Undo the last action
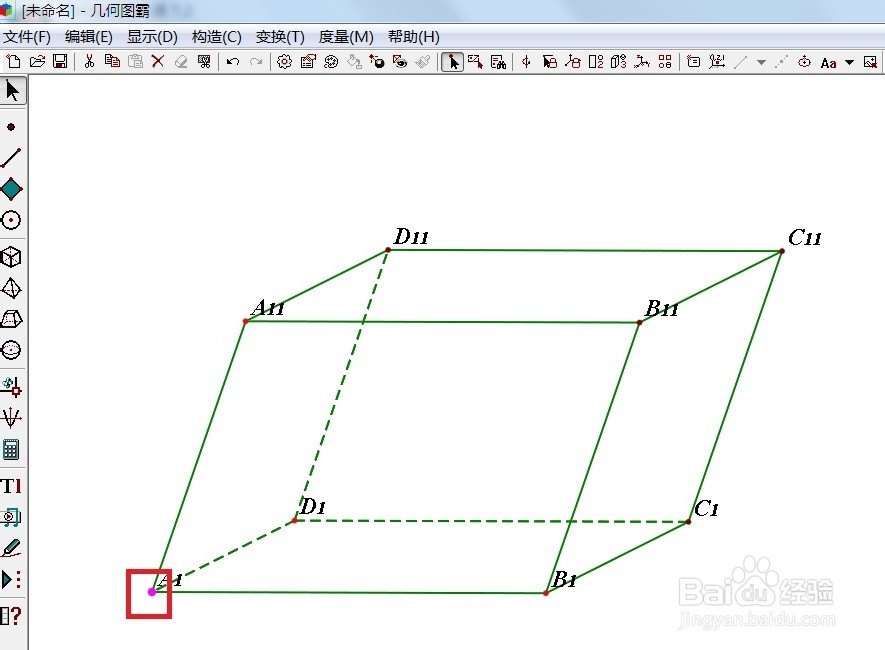The image size is (885, 650). [233, 61]
